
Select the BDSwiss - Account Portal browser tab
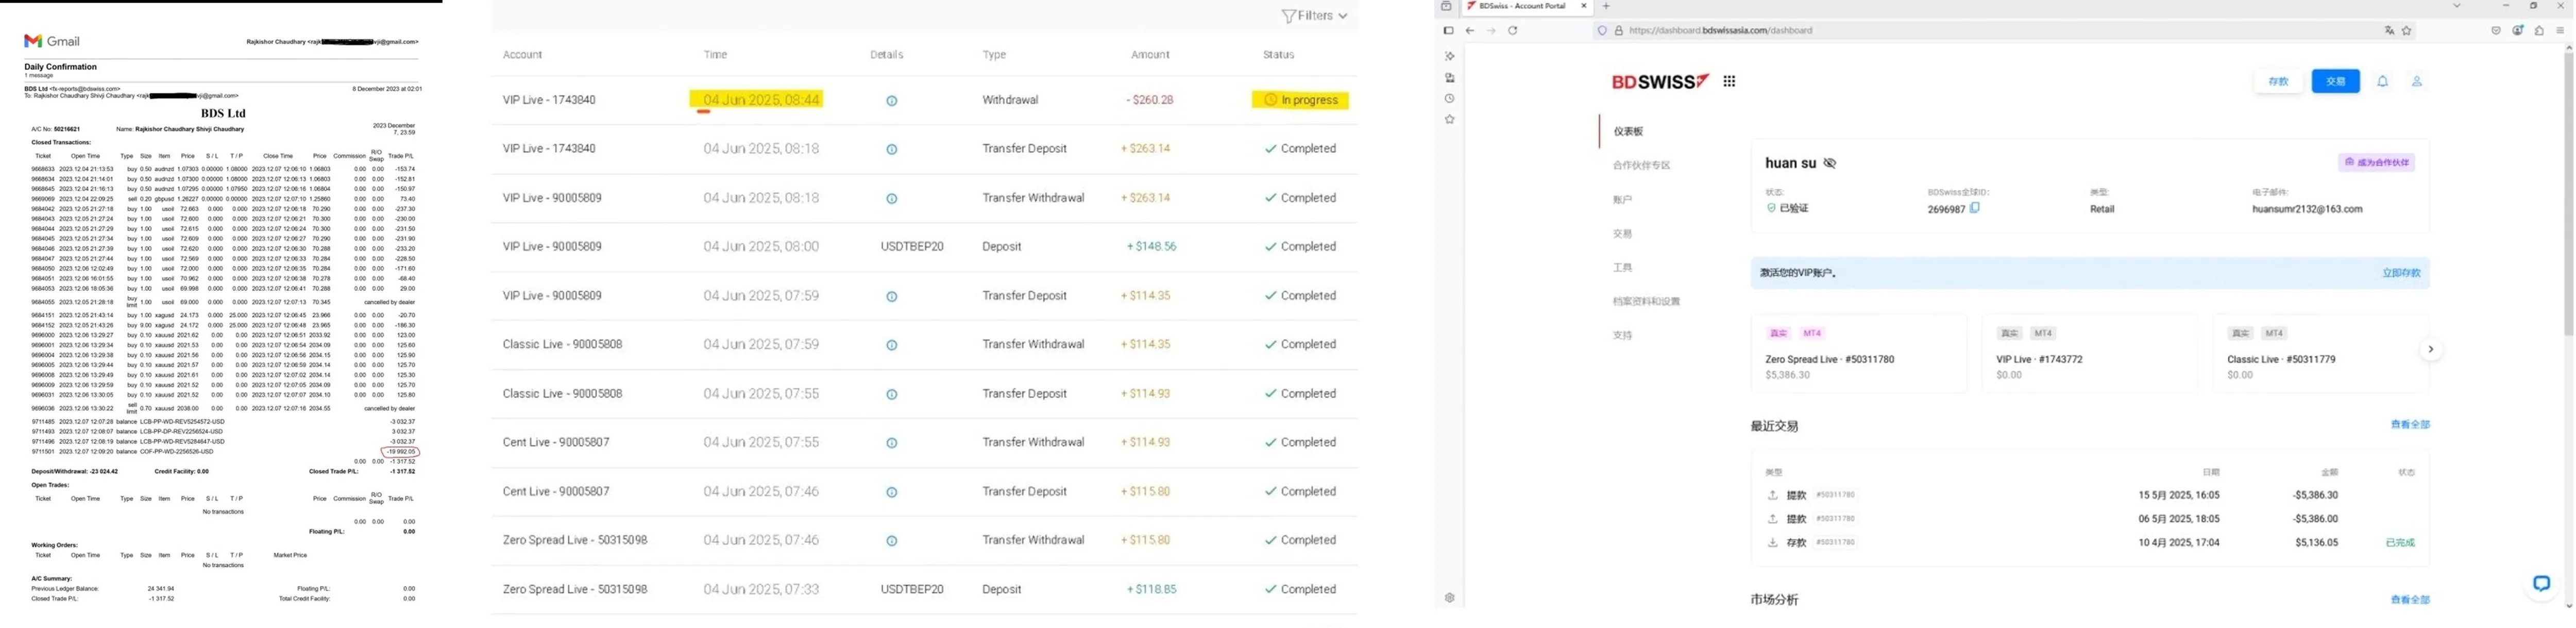pyautogui.click(x=1527, y=6)
